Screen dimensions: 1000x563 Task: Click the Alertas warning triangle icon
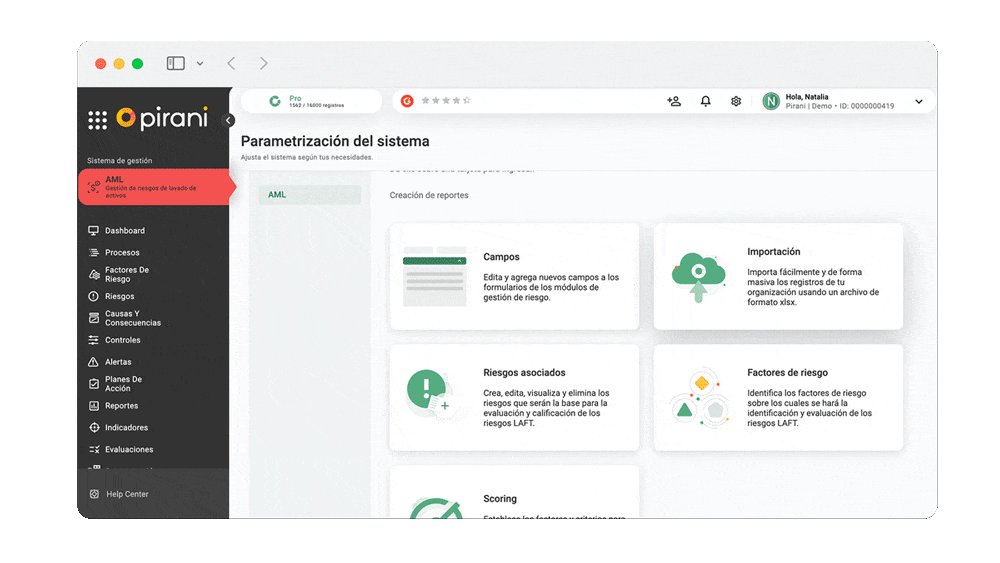pyautogui.click(x=94, y=362)
